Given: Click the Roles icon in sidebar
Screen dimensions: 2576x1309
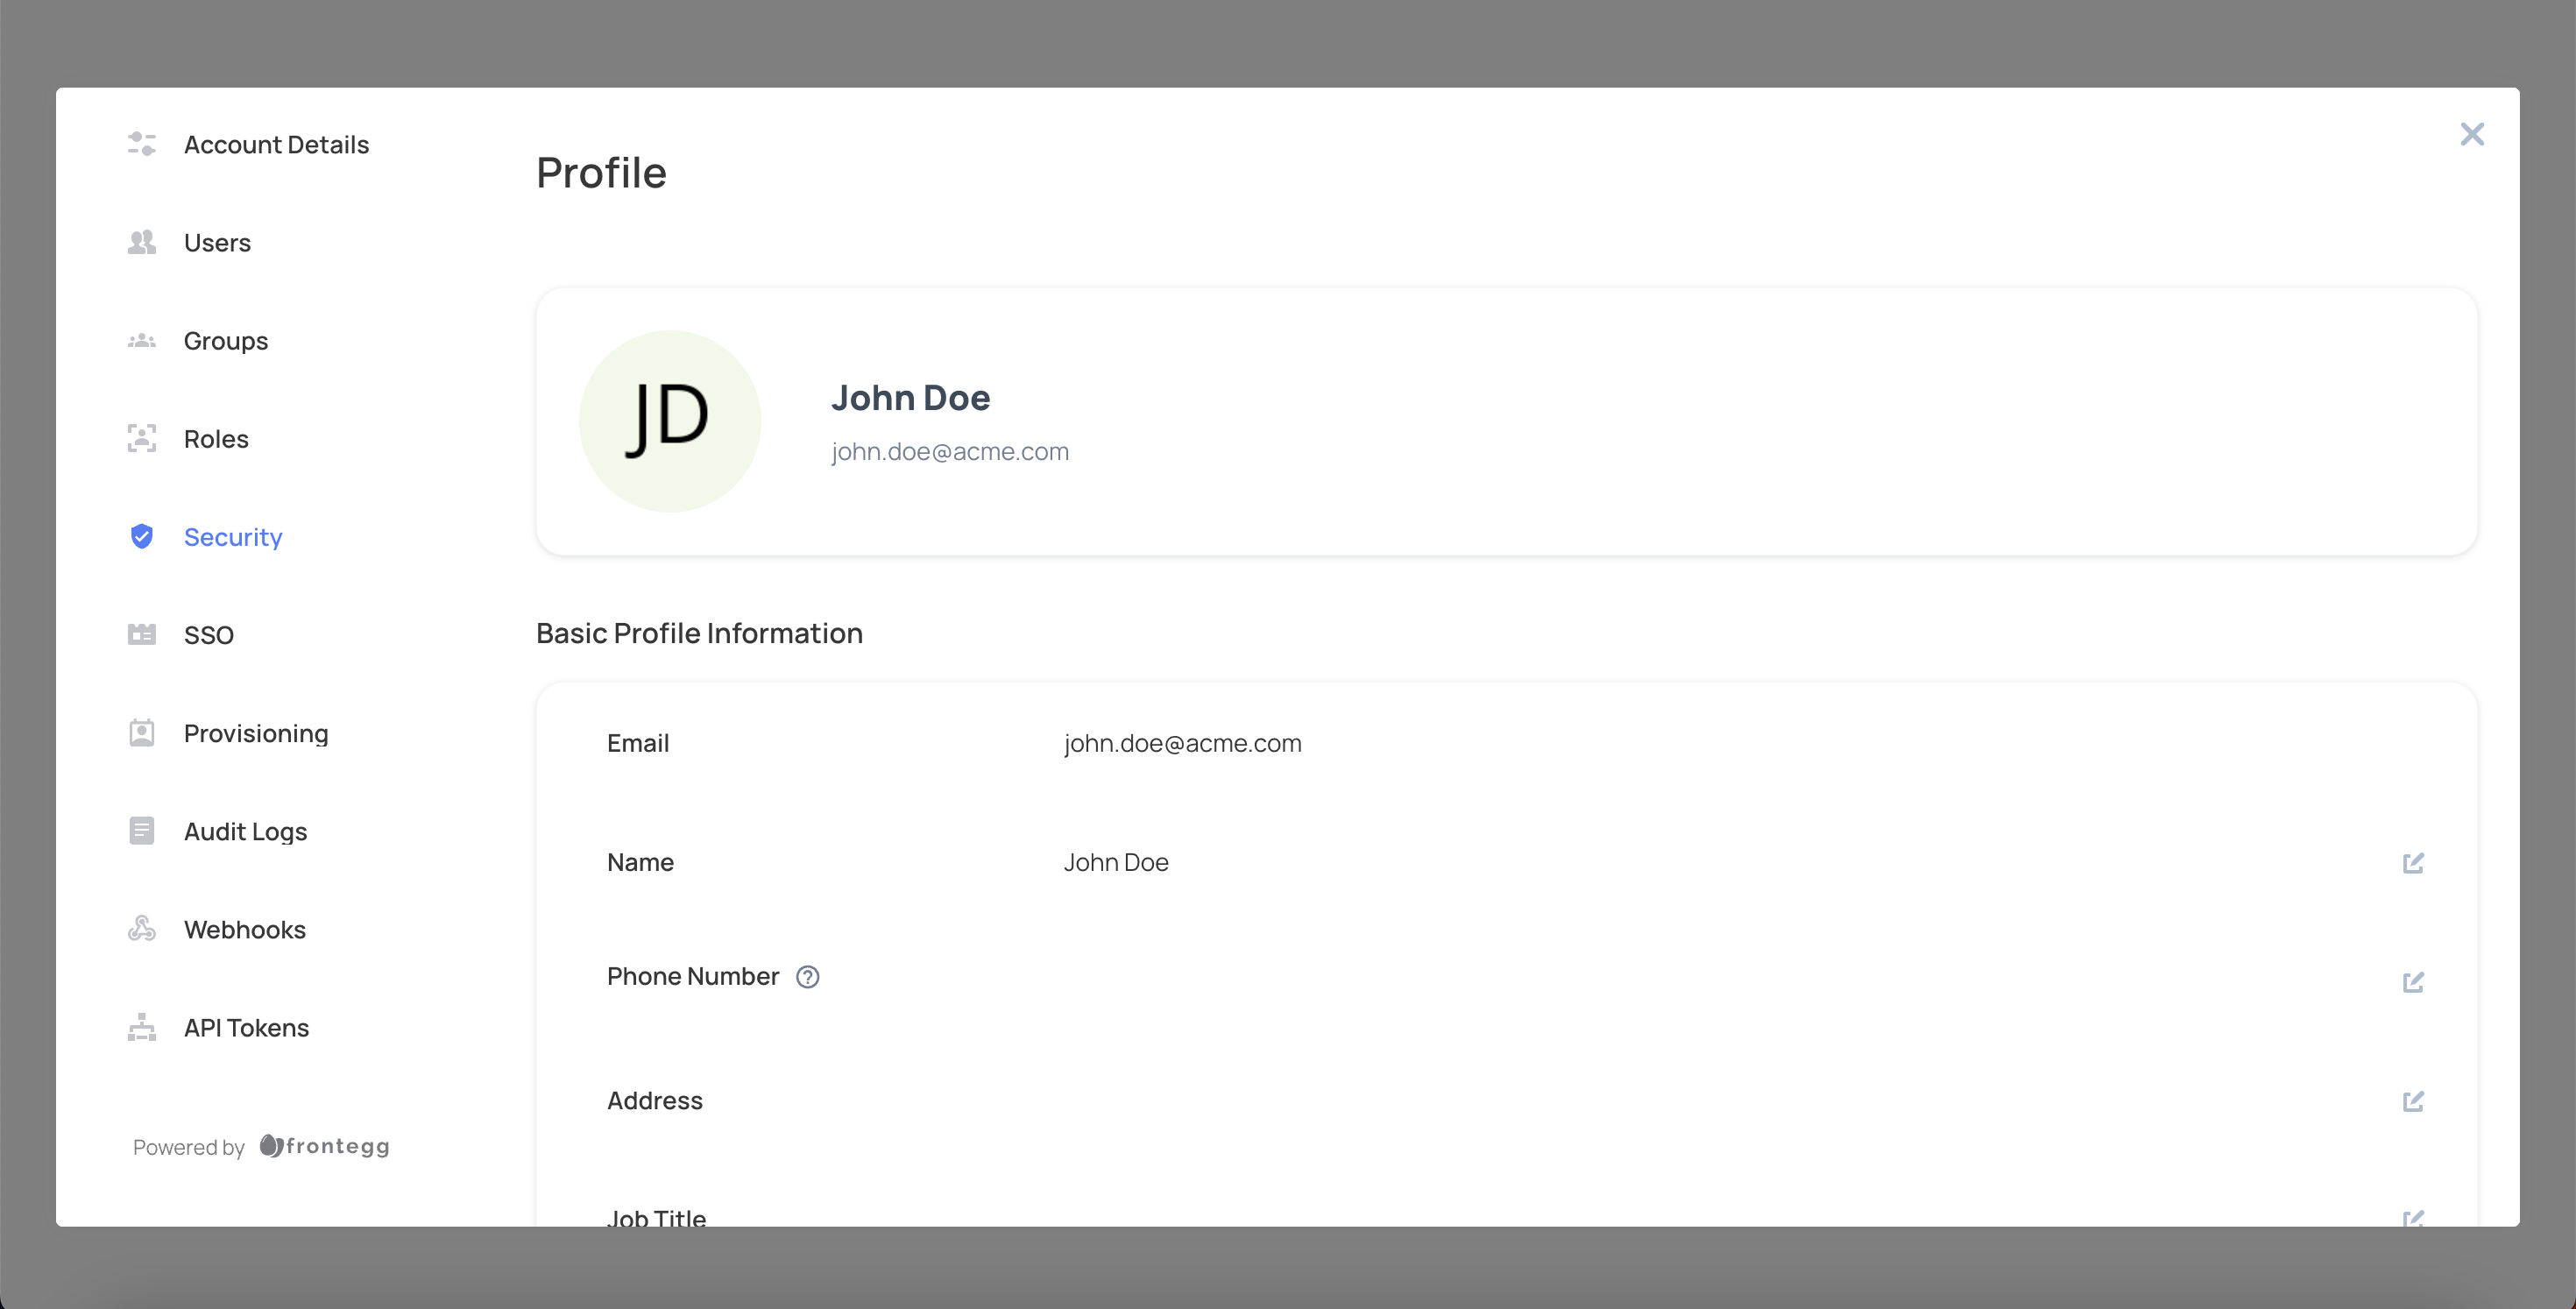Looking at the screenshot, I should pos(142,439).
